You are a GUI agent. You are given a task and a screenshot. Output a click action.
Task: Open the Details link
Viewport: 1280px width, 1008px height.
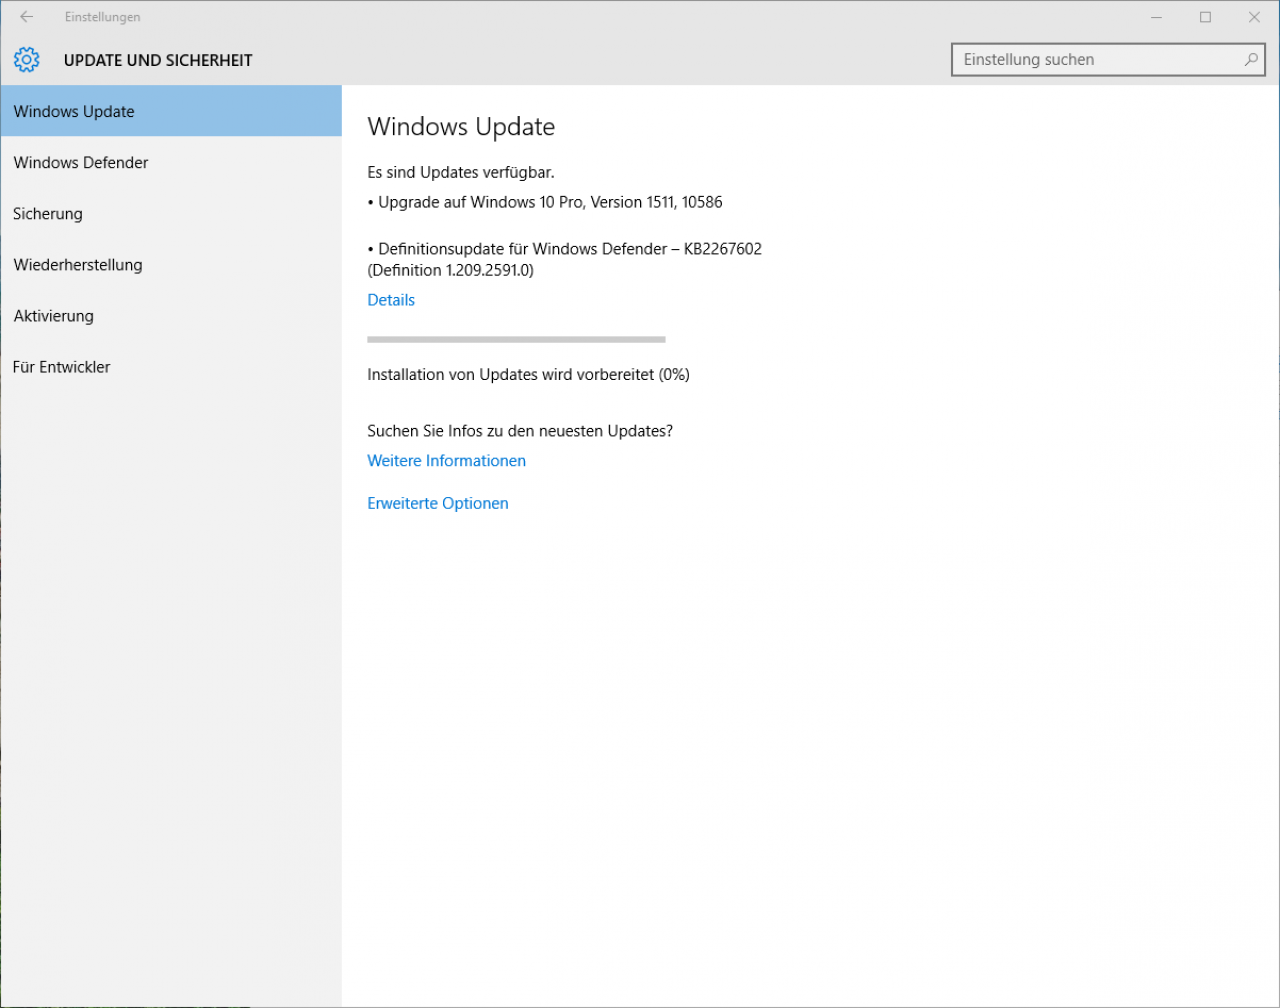click(x=391, y=300)
